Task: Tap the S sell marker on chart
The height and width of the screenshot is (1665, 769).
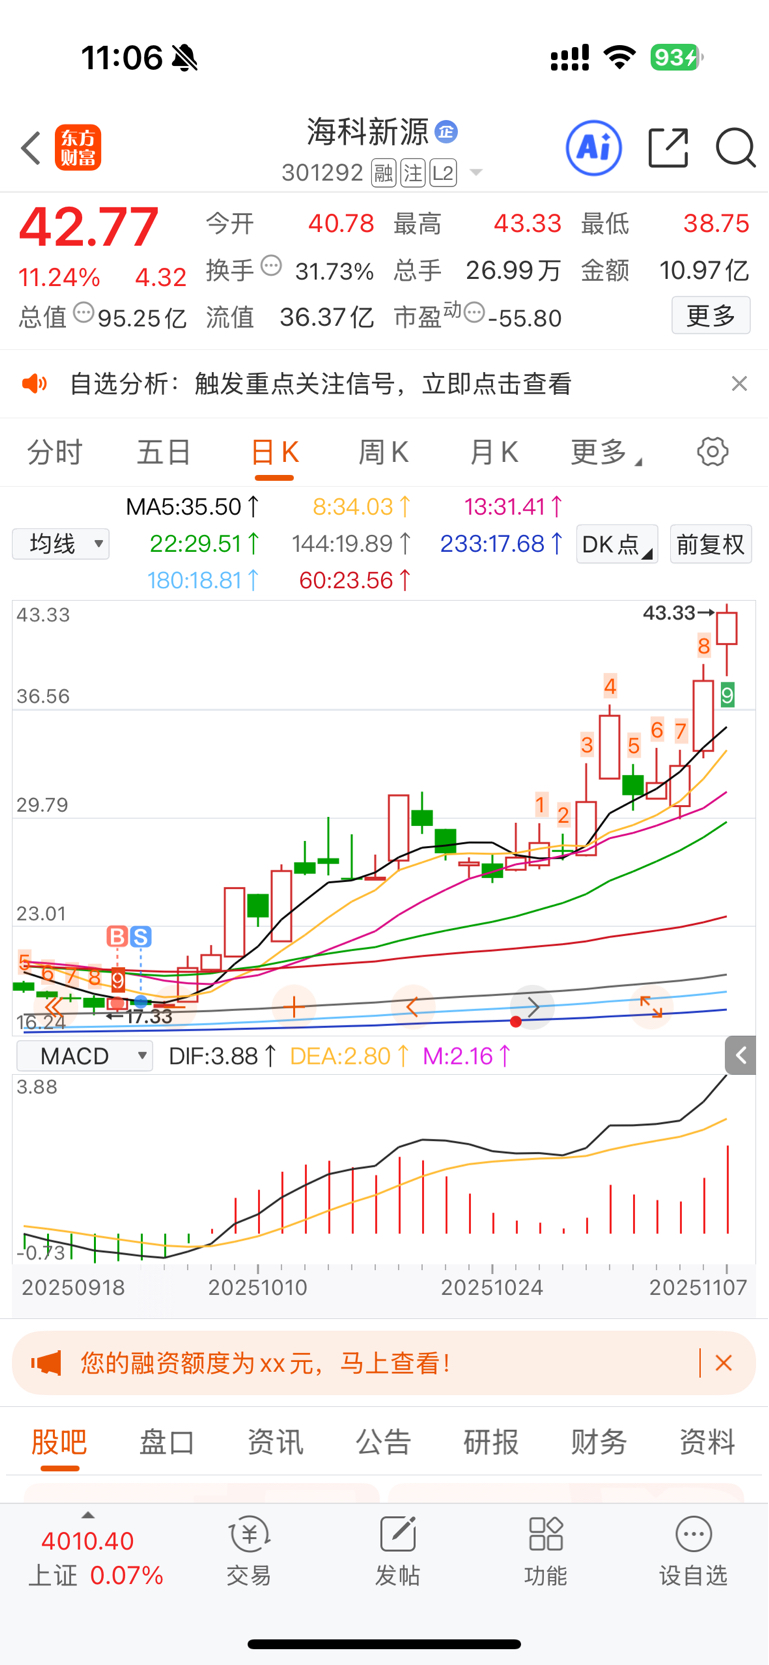Action: (x=141, y=937)
